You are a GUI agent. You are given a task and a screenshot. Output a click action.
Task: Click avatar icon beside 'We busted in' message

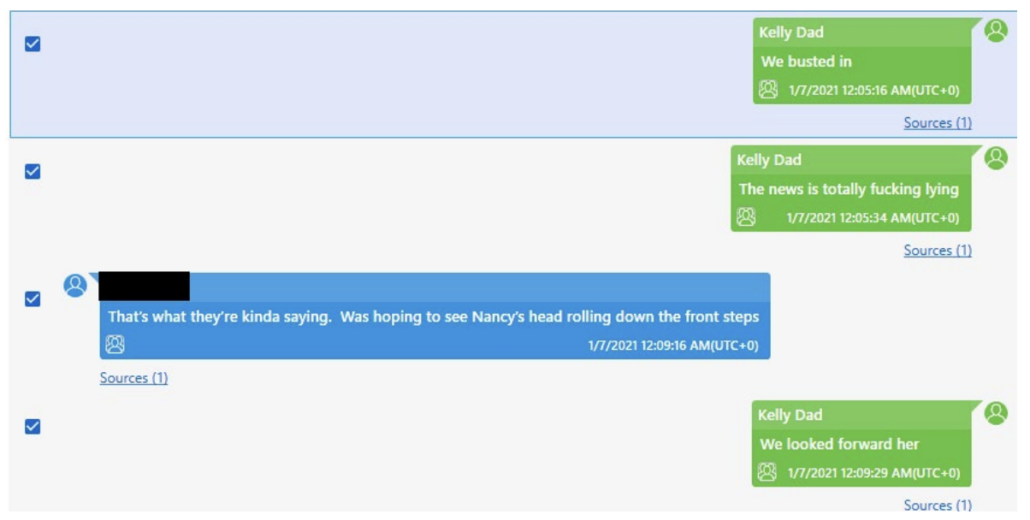click(x=996, y=31)
